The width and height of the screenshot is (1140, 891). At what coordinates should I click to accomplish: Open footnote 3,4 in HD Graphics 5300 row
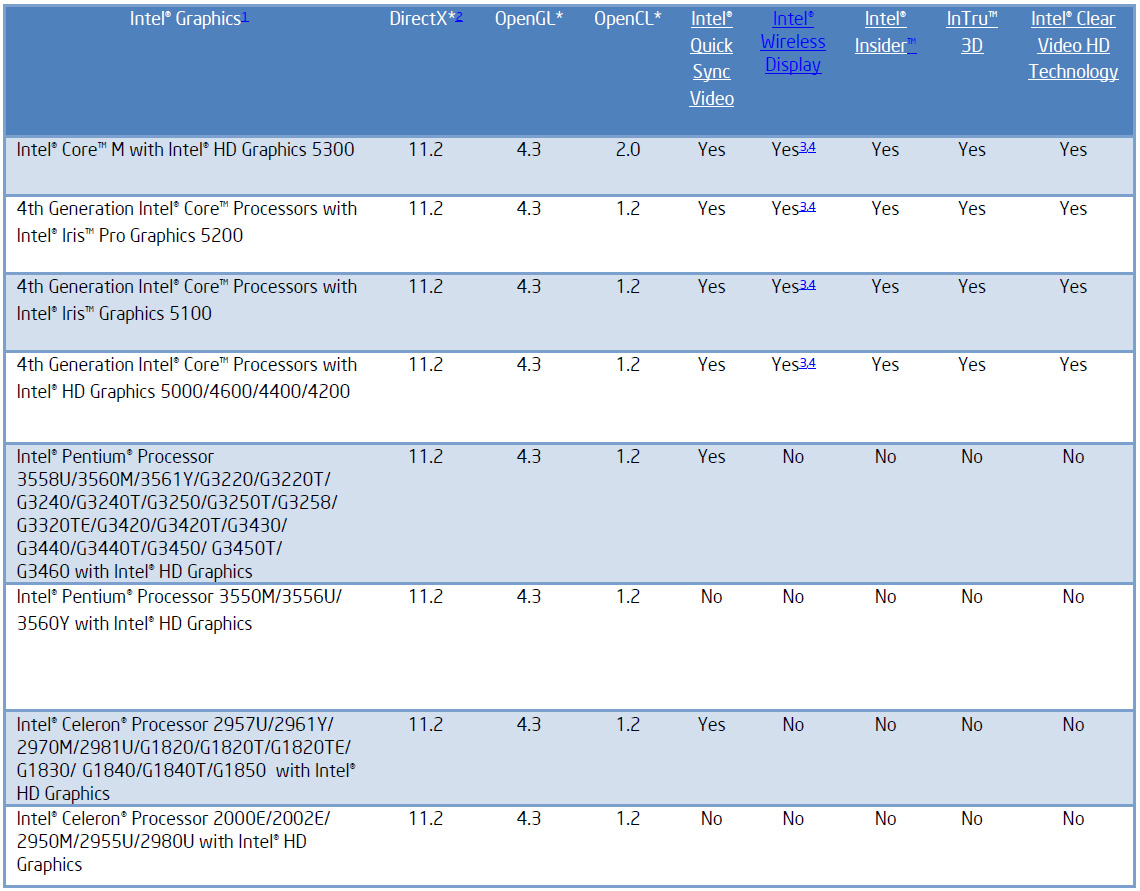(x=808, y=148)
